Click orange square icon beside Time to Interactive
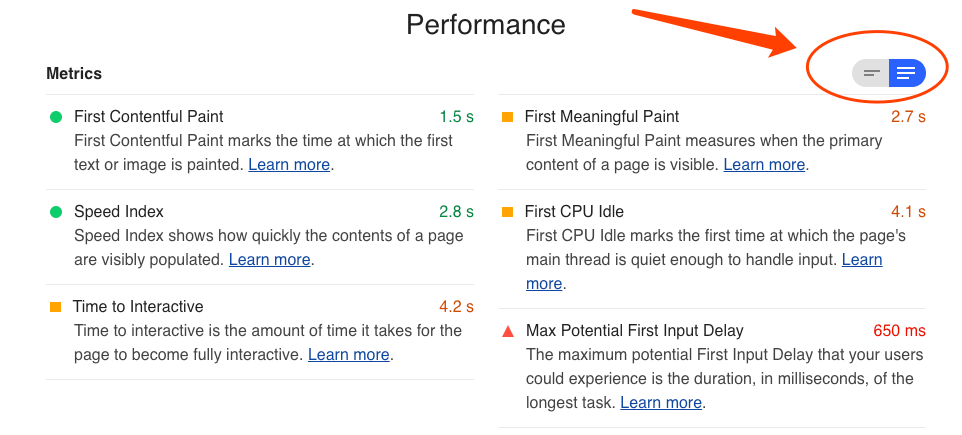 56,307
